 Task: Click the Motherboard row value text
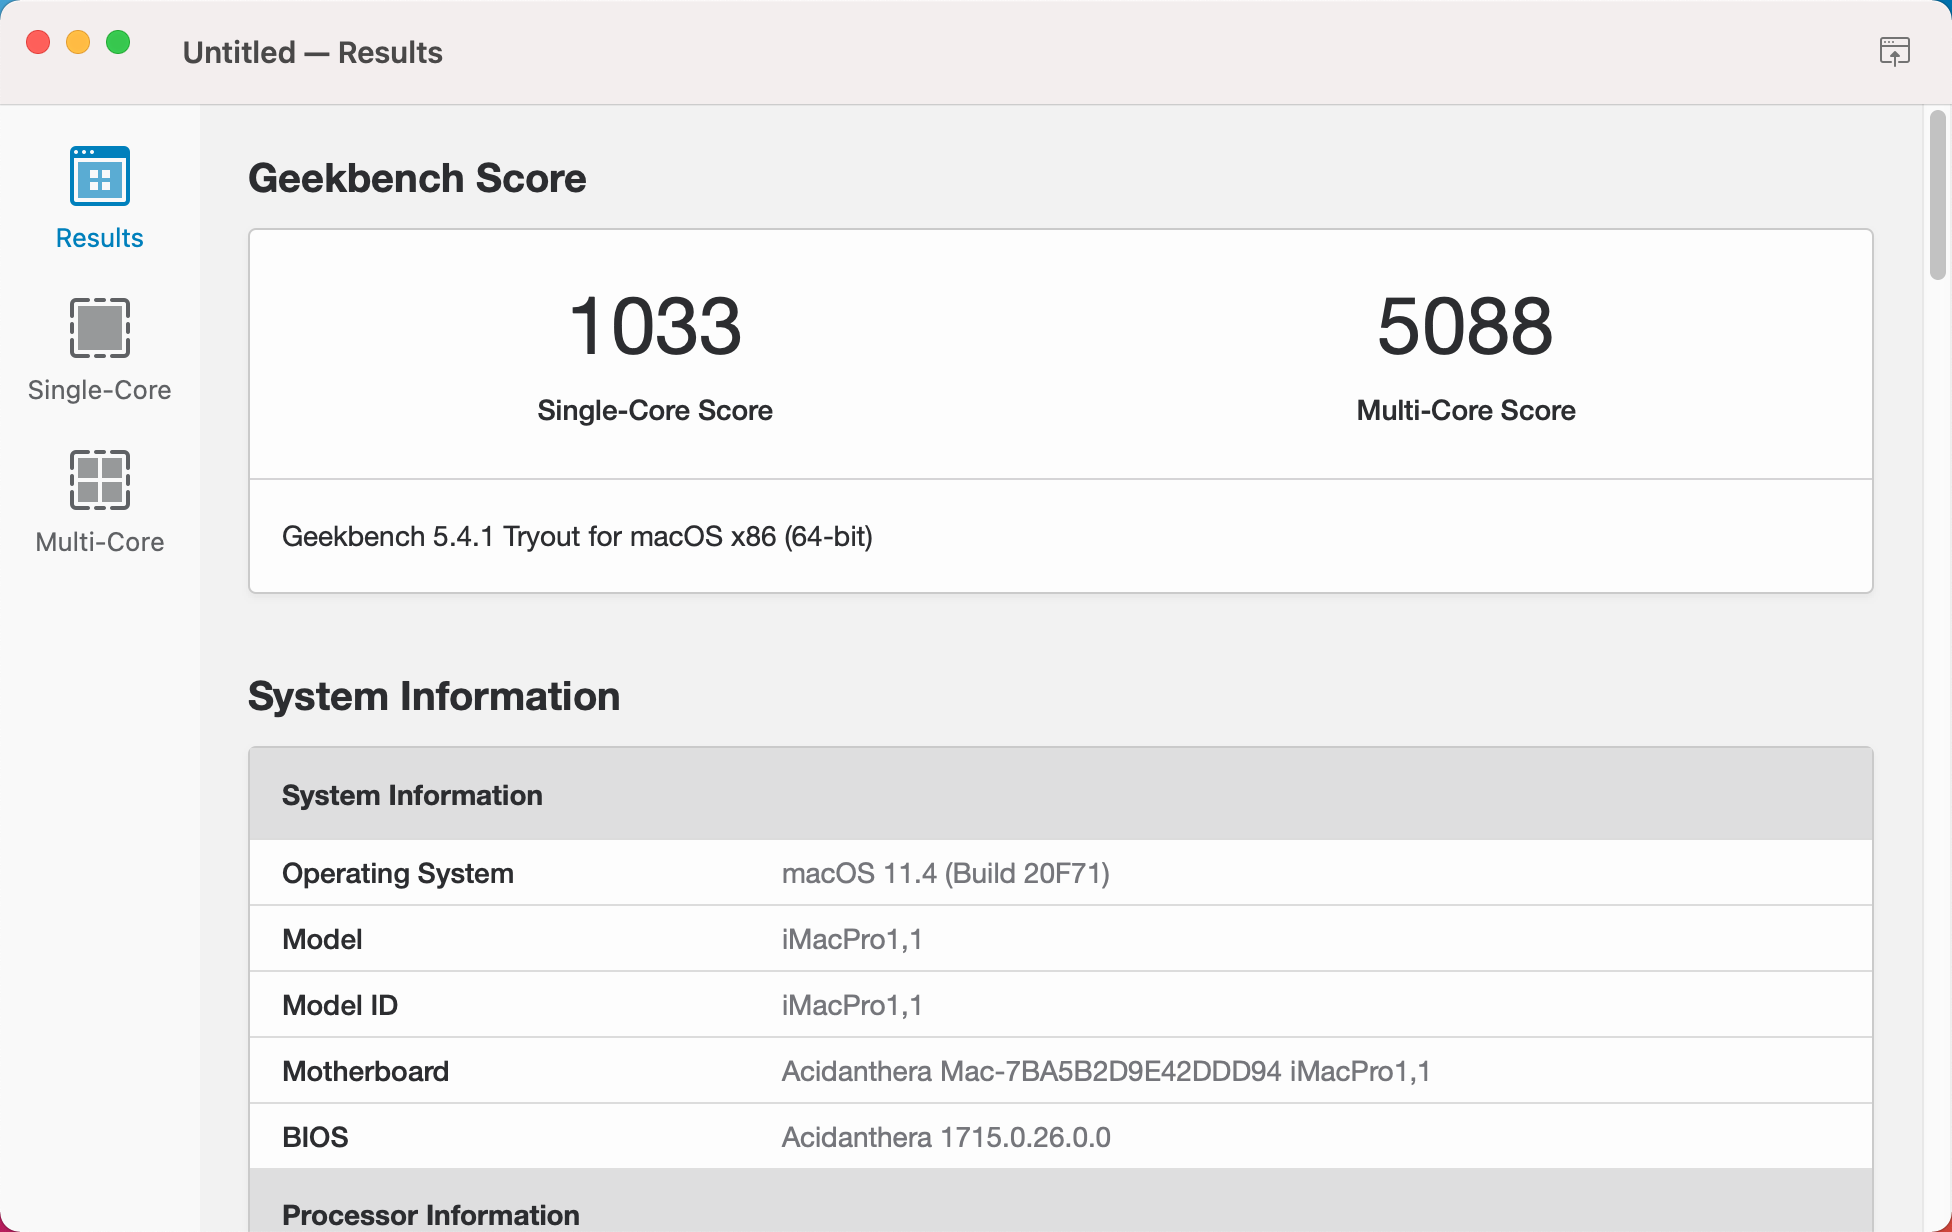[1105, 1071]
